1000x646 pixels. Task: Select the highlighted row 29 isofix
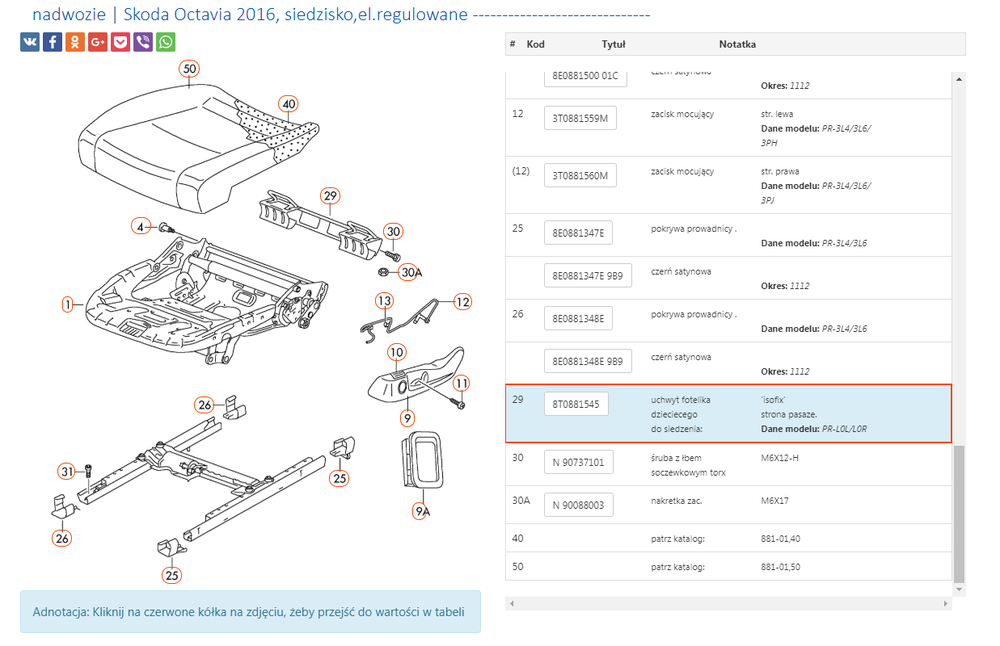[727, 413]
